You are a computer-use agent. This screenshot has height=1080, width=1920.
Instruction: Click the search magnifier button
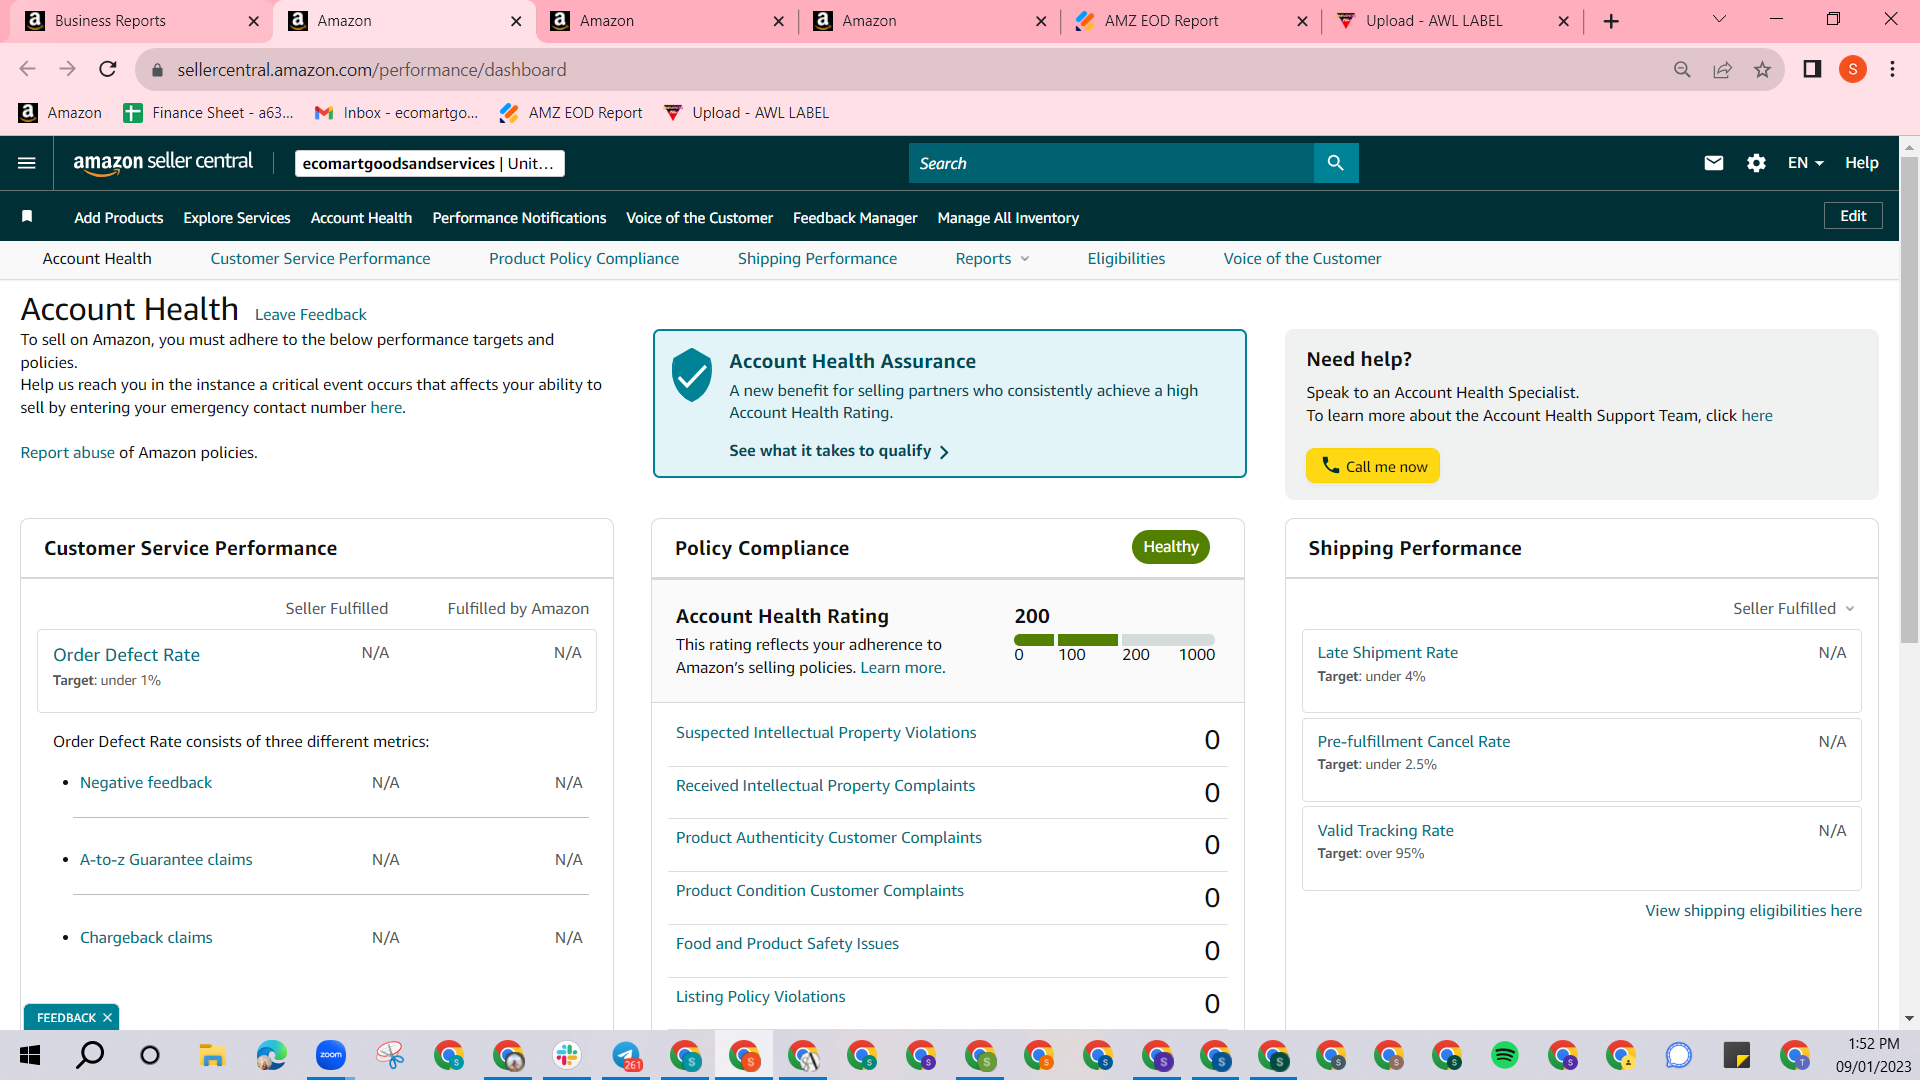pyautogui.click(x=1336, y=163)
